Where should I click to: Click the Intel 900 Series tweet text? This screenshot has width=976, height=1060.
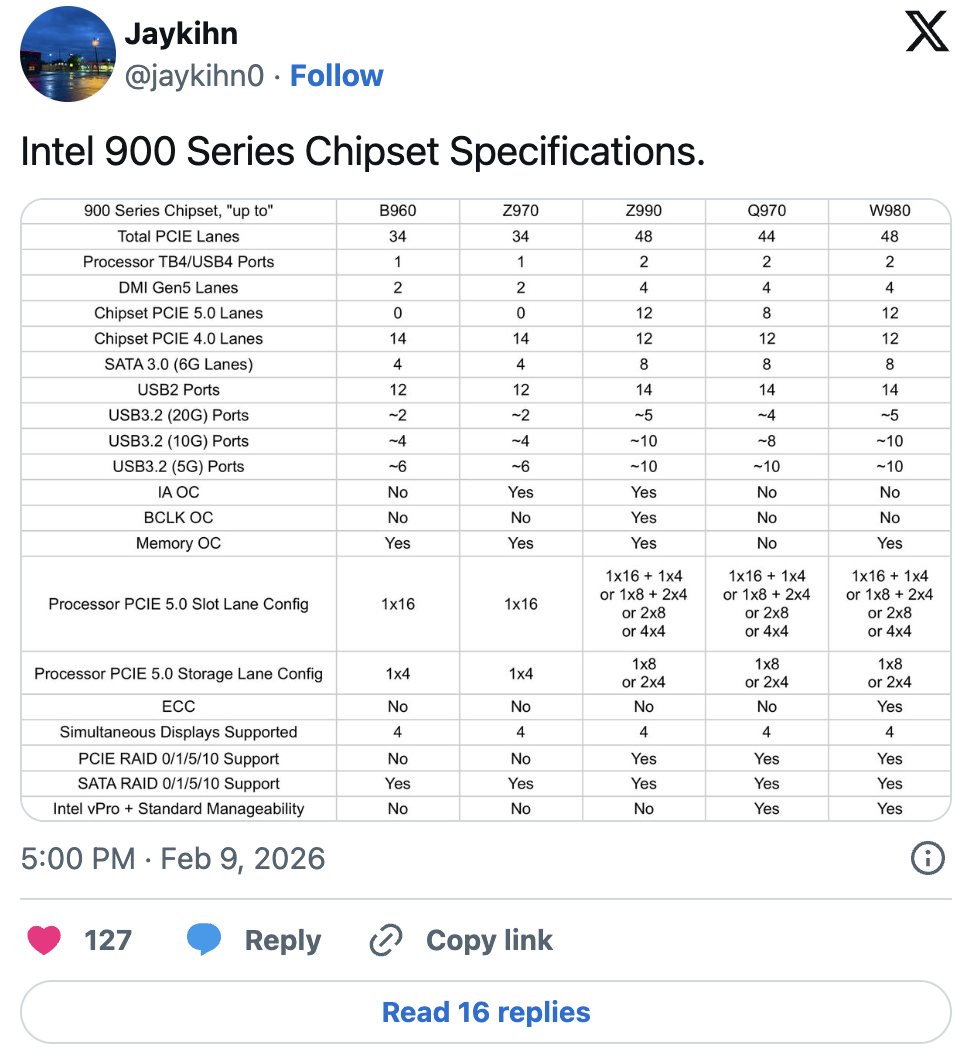click(362, 152)
